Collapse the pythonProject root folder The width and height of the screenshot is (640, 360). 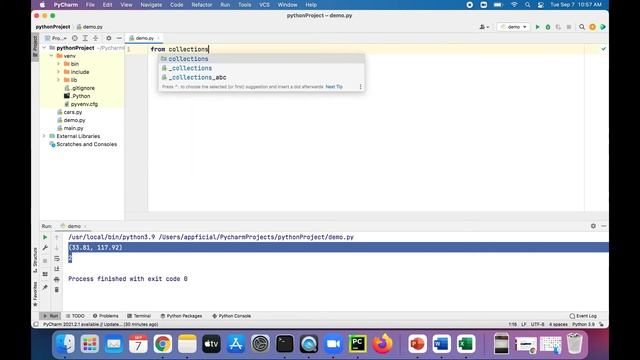(x=44, y=48)
